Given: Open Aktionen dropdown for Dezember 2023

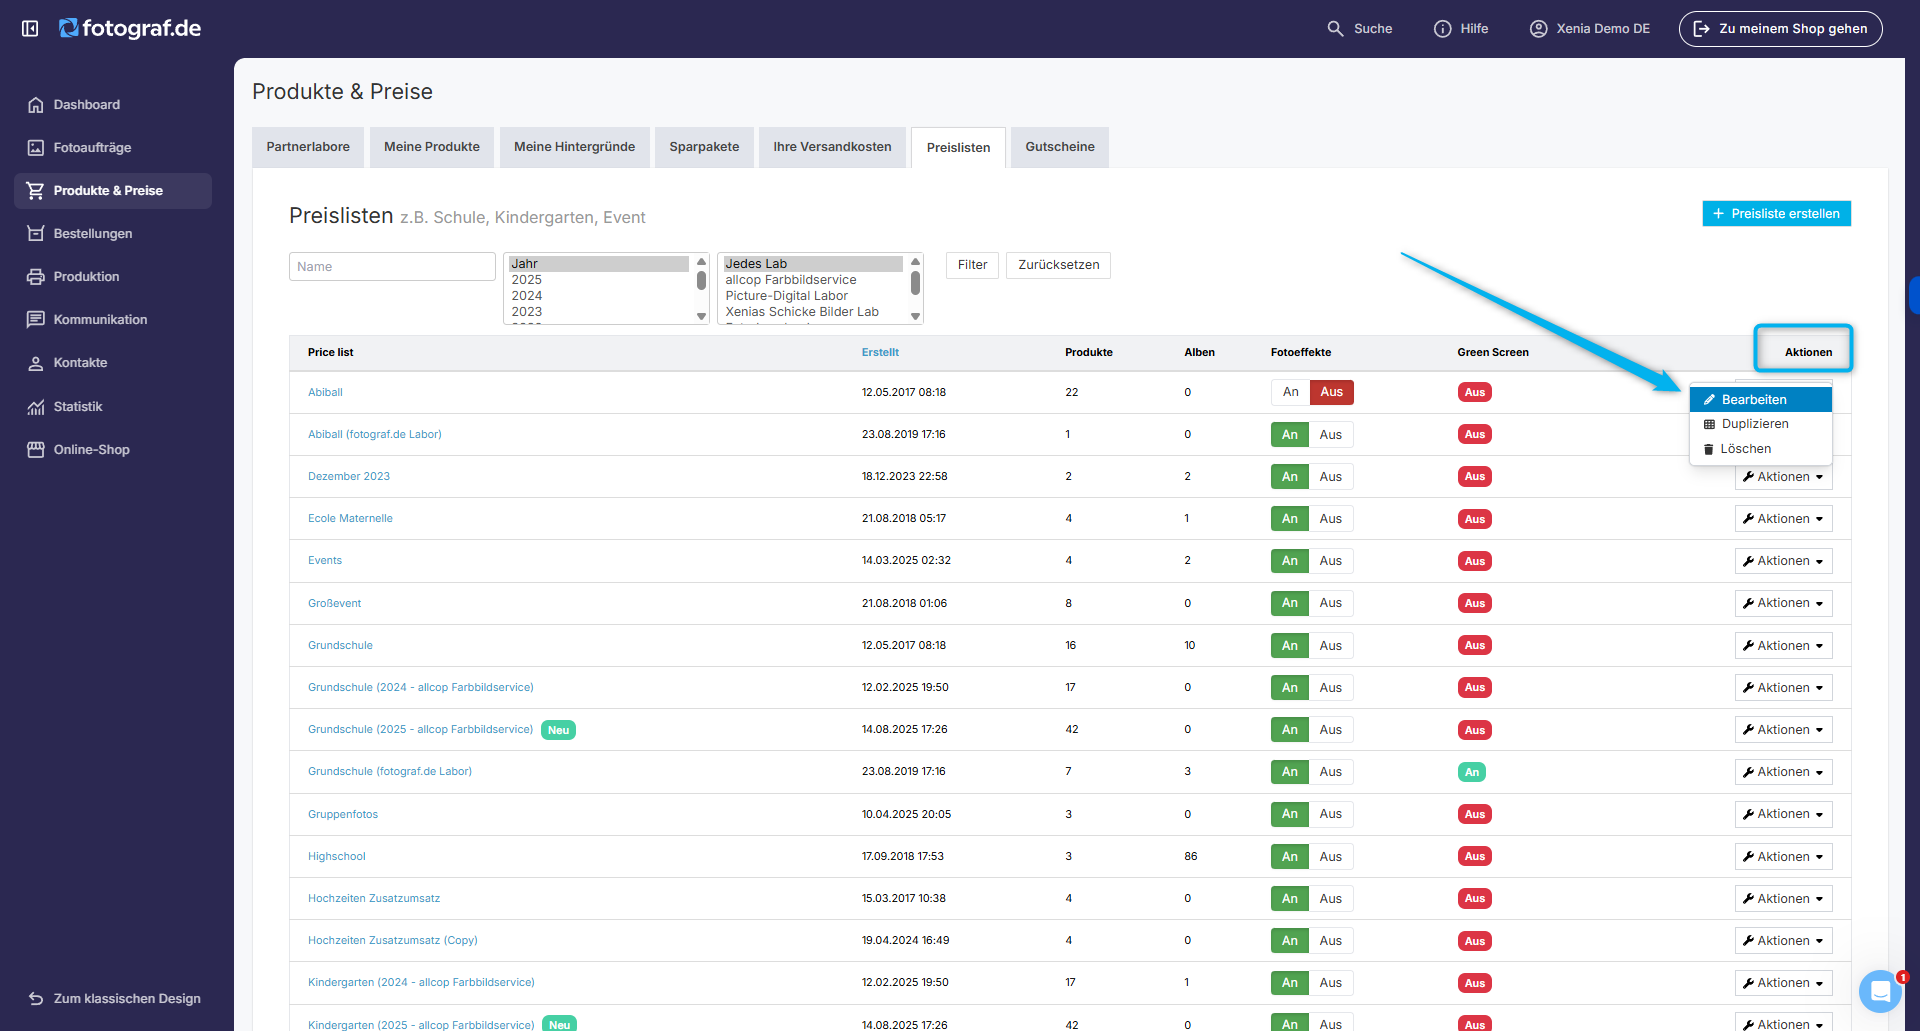Looking at the screenshot, I should (x=1783, y=477).
